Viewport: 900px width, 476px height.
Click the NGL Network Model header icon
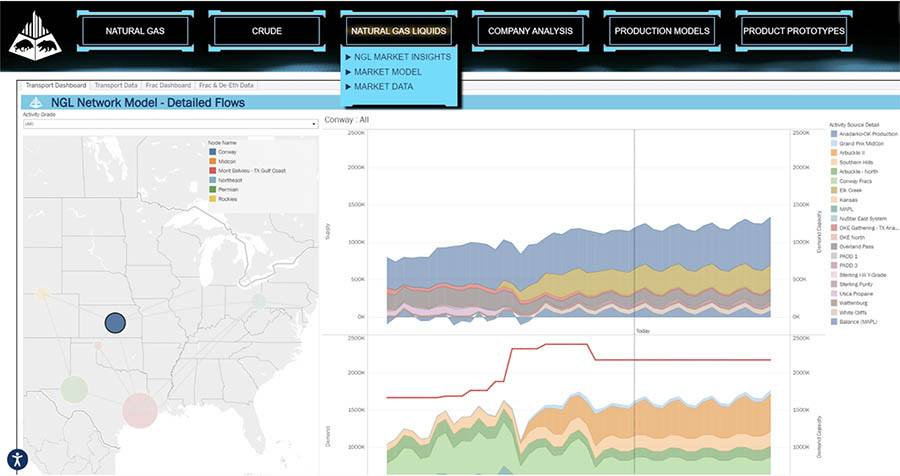coord(36,103)
